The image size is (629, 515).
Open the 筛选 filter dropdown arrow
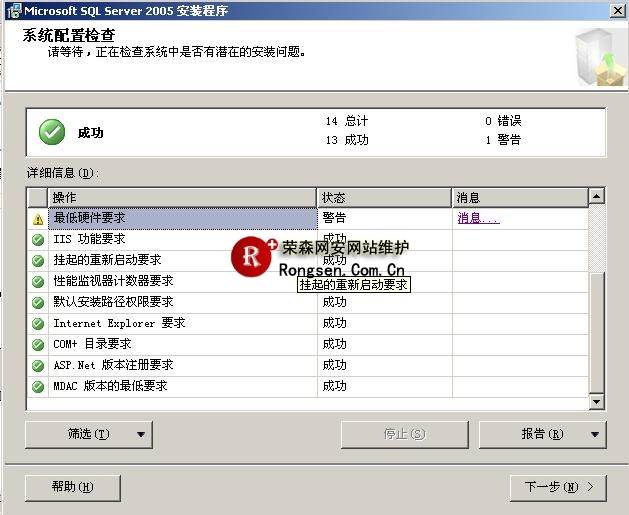click(x=141, y=435)
